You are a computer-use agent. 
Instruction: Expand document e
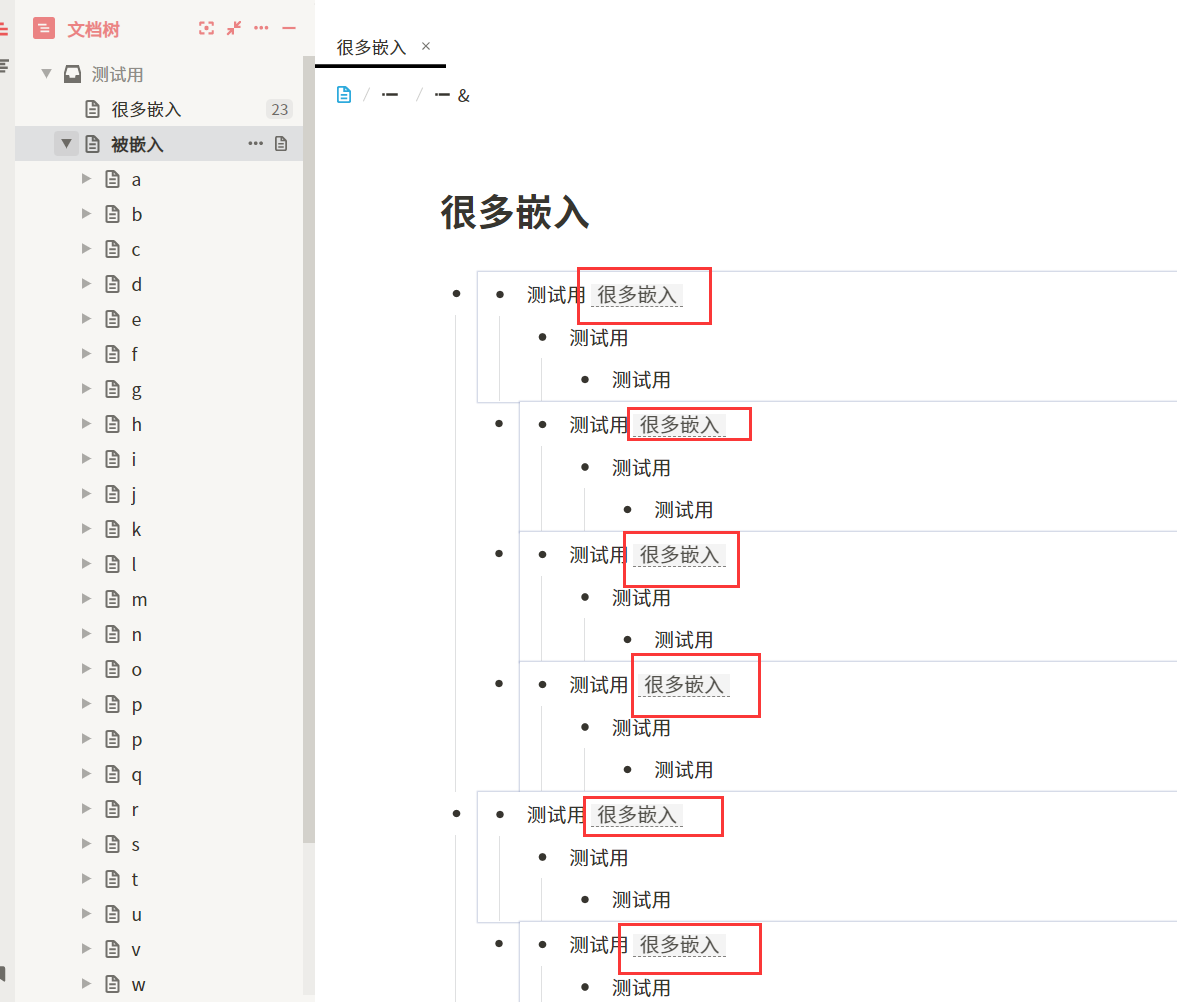(x=86, y=318)
